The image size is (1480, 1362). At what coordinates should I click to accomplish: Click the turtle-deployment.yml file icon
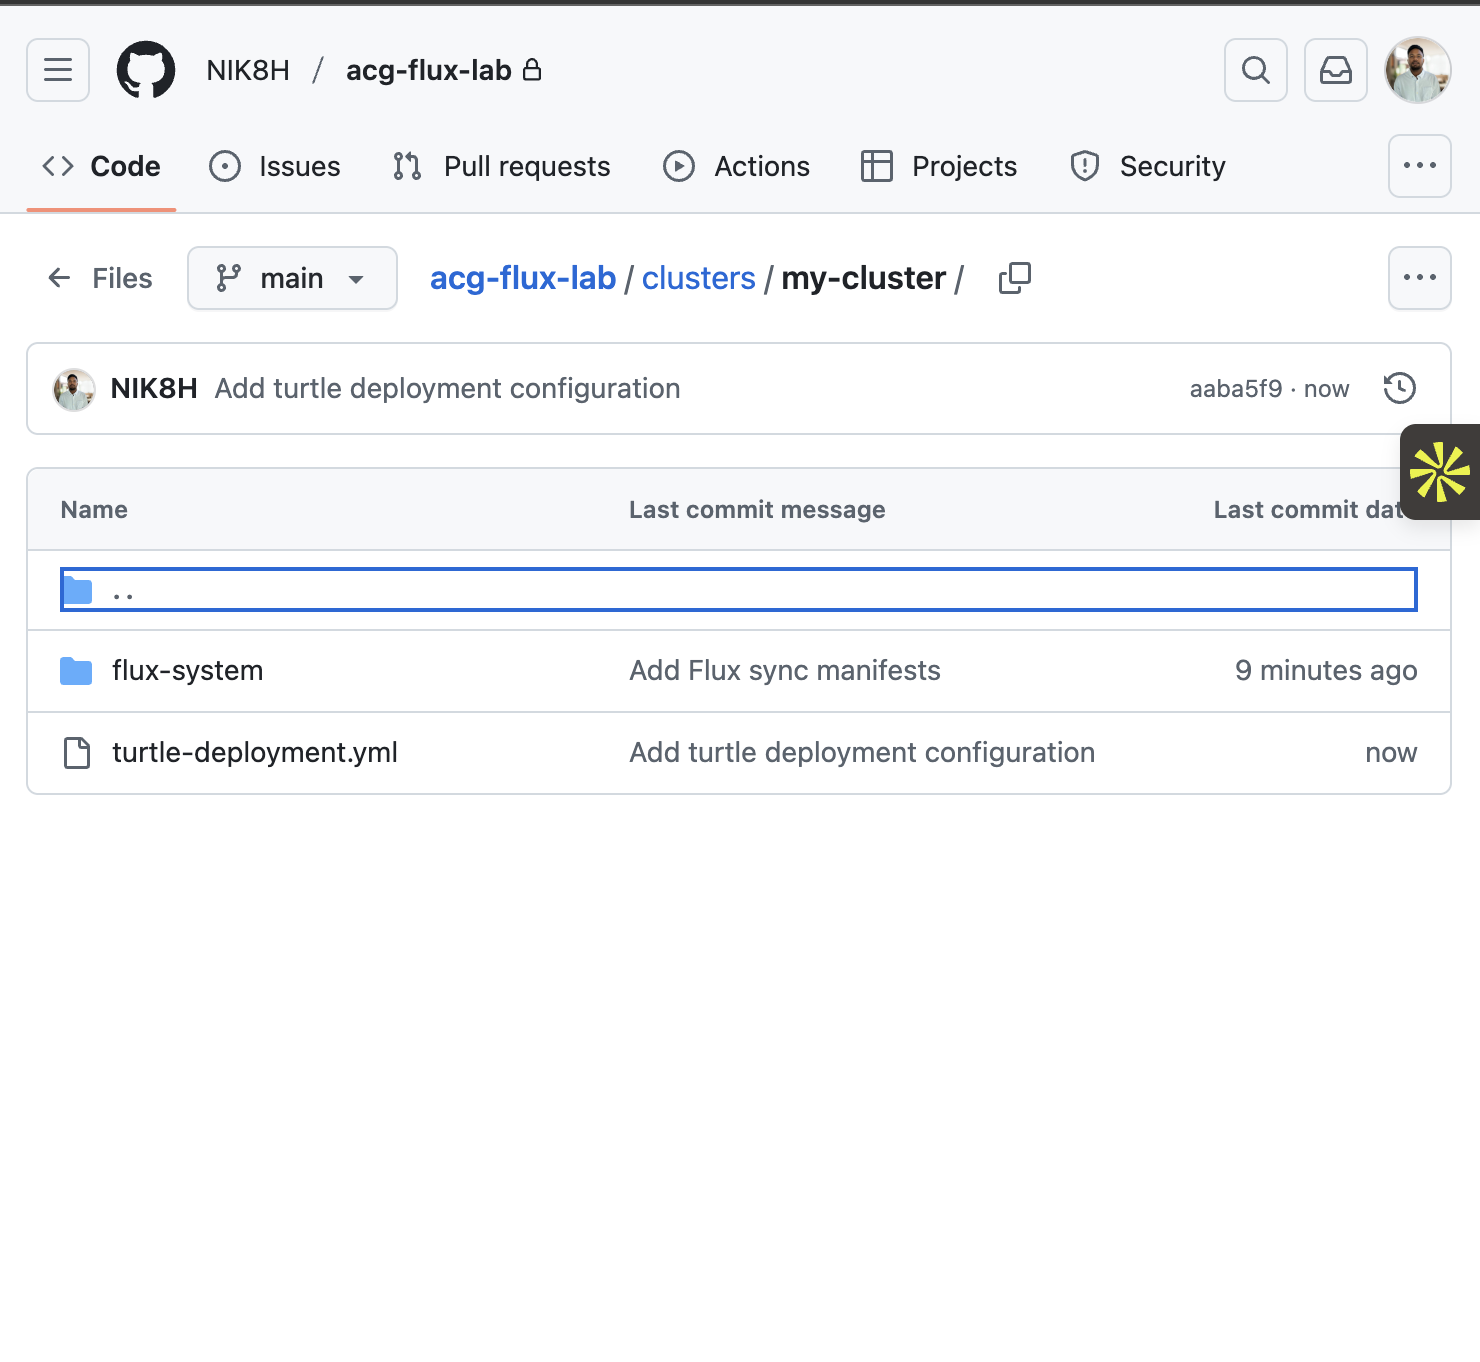(x=76, y=752)
